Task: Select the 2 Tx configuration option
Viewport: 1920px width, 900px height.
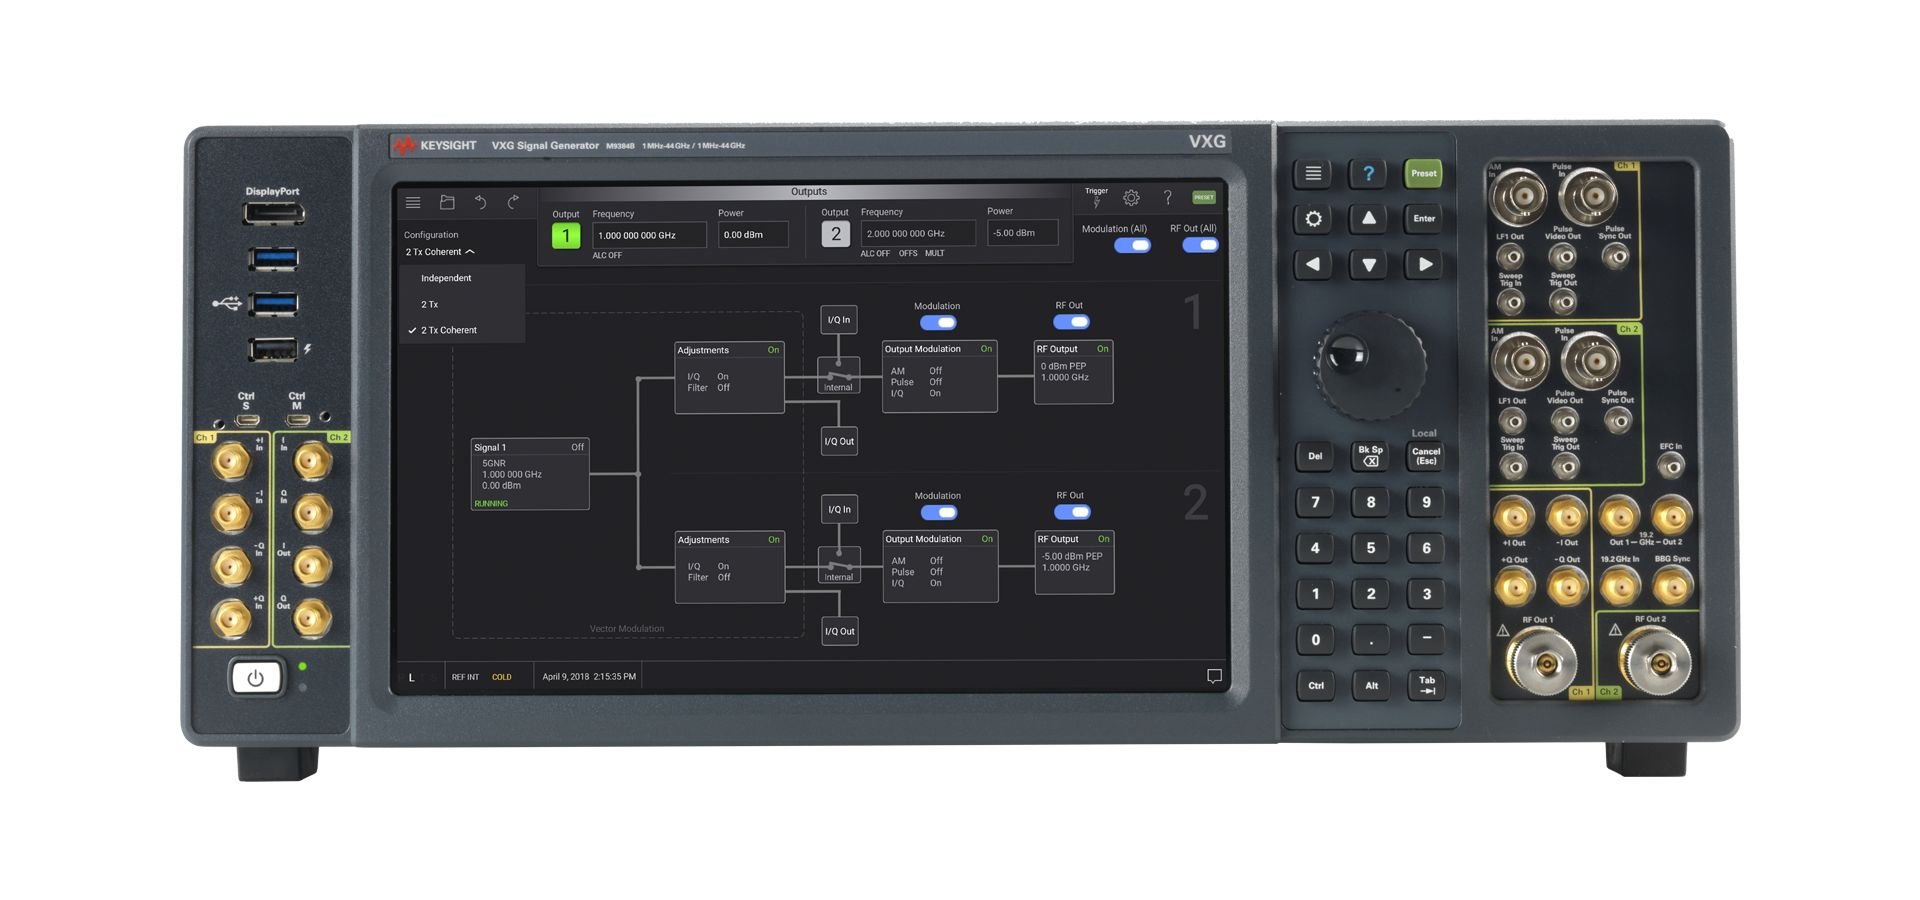Action: point(462,304)
